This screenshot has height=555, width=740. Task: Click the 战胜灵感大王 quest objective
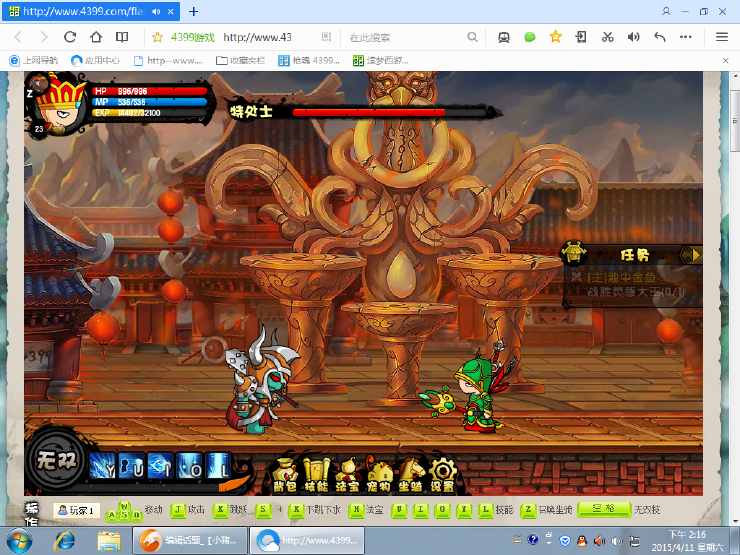tap(636, 292)
